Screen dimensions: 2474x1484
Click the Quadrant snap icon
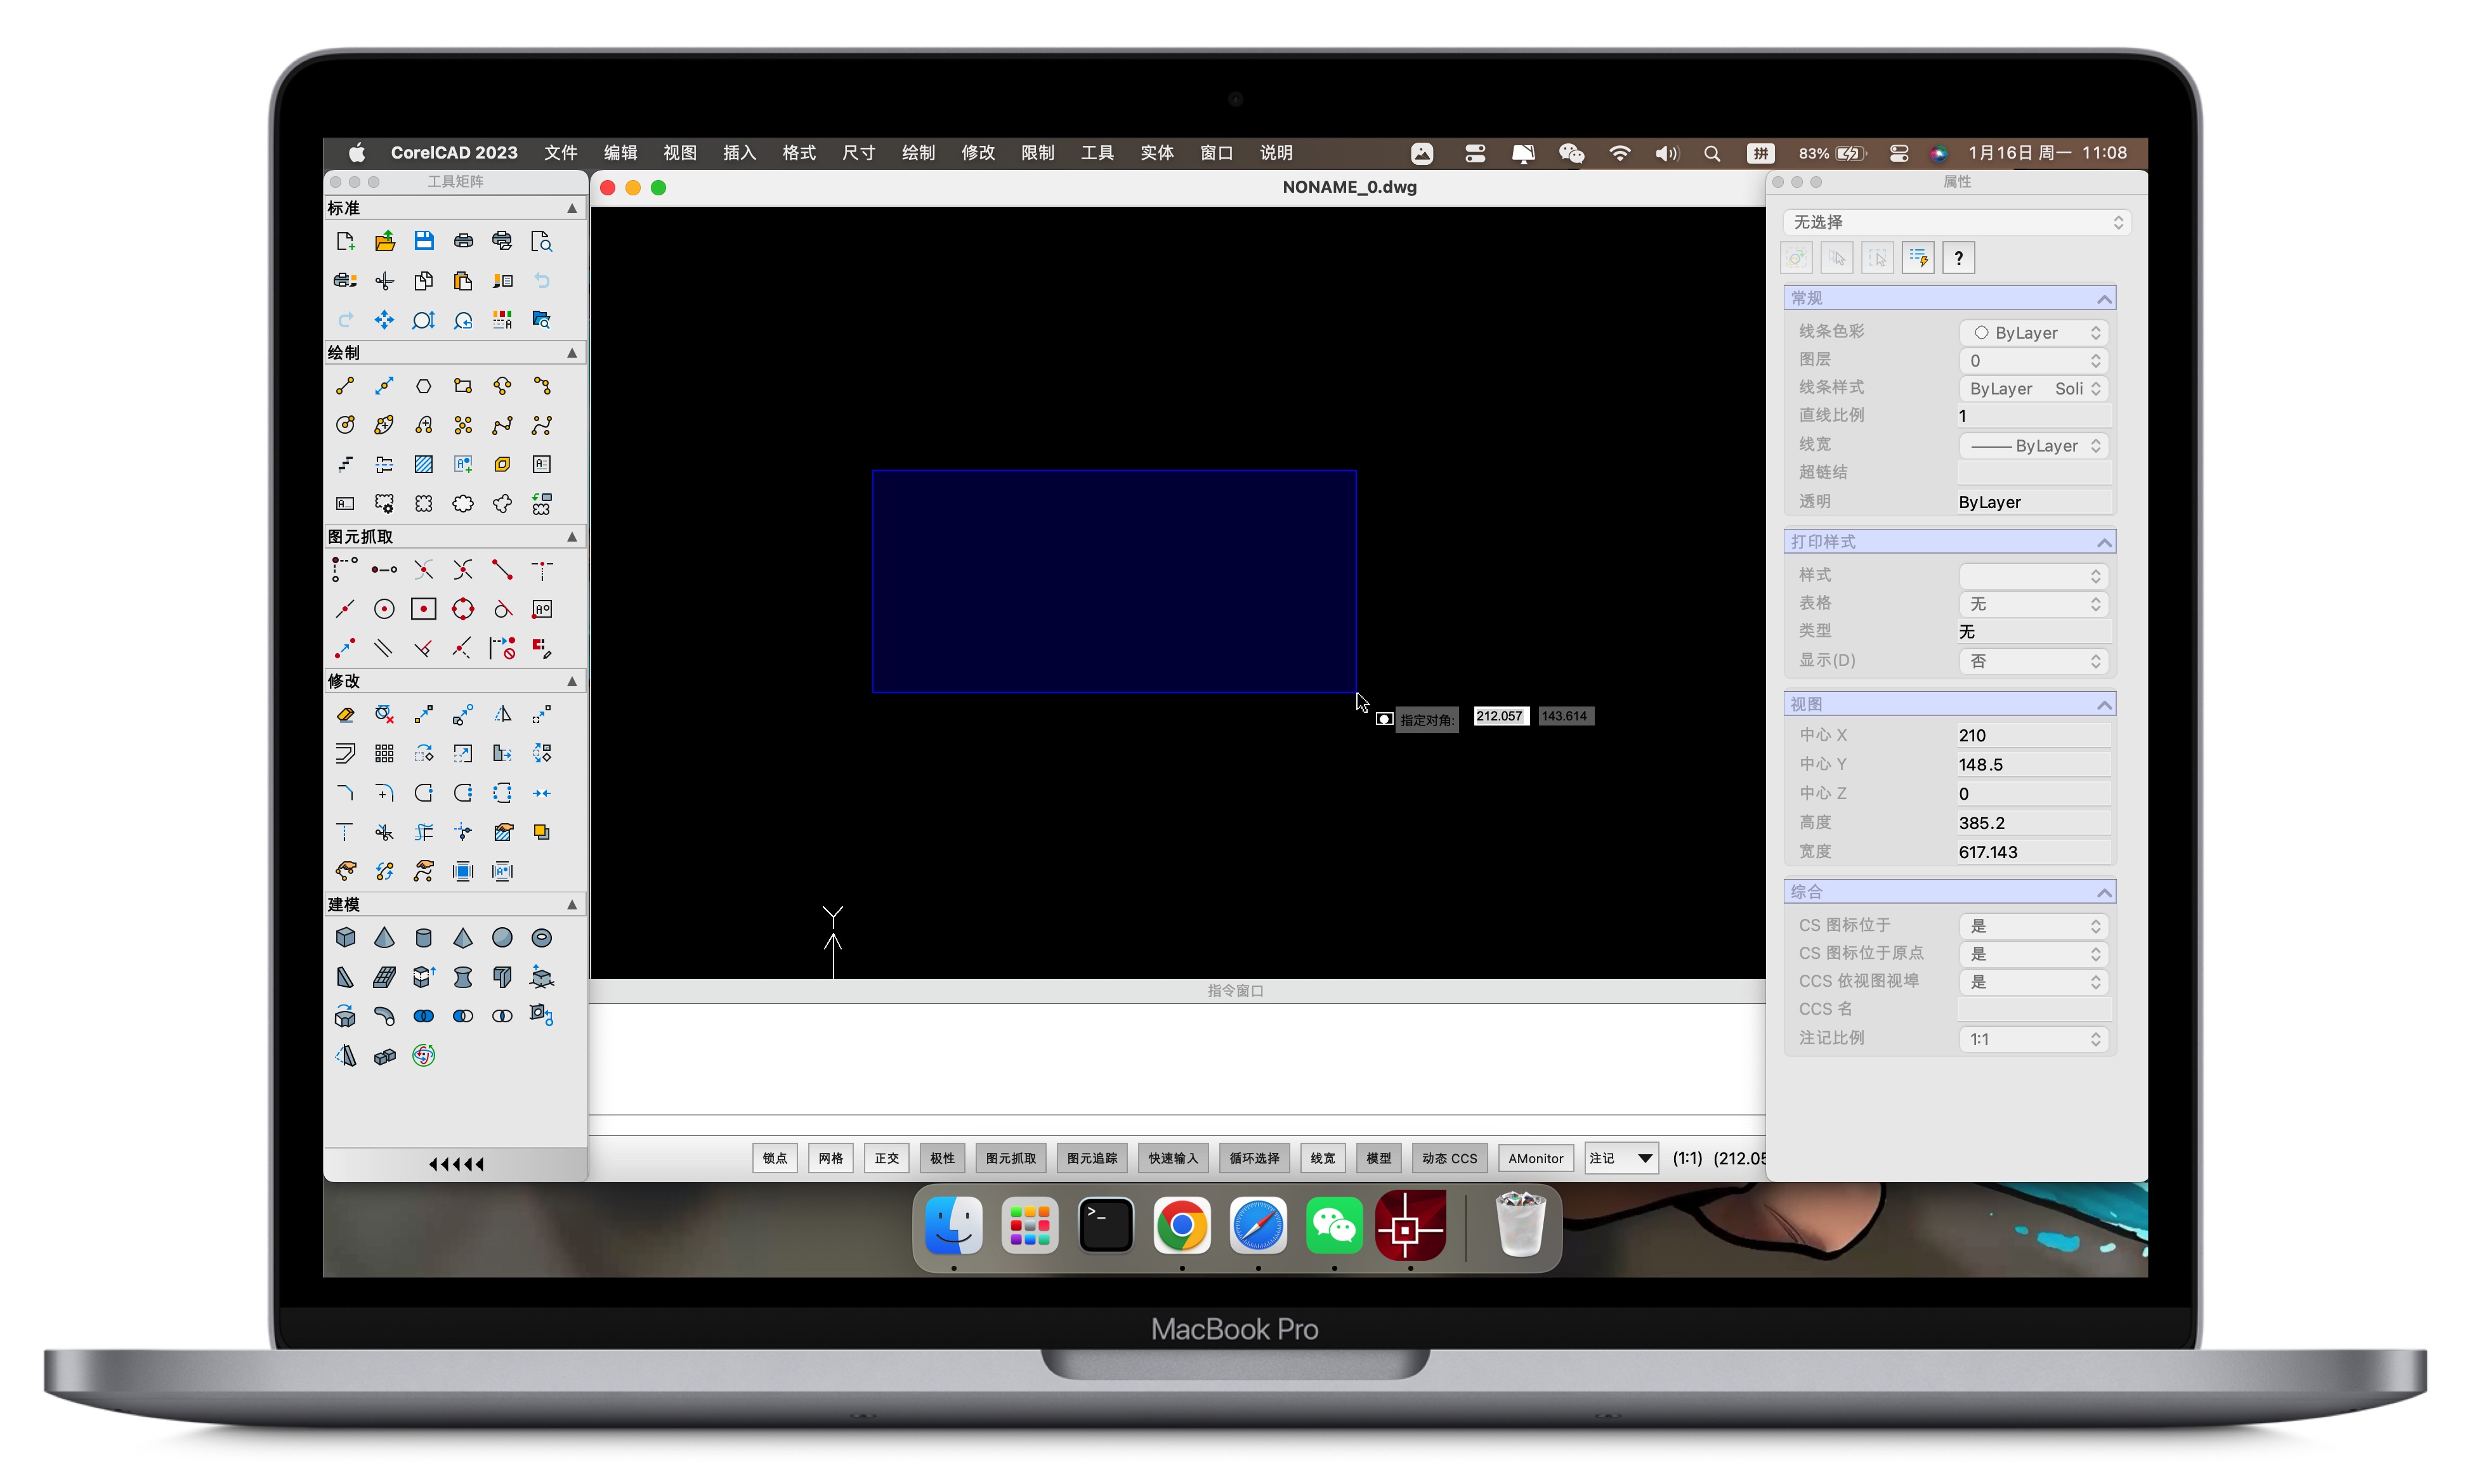[463, 609]
